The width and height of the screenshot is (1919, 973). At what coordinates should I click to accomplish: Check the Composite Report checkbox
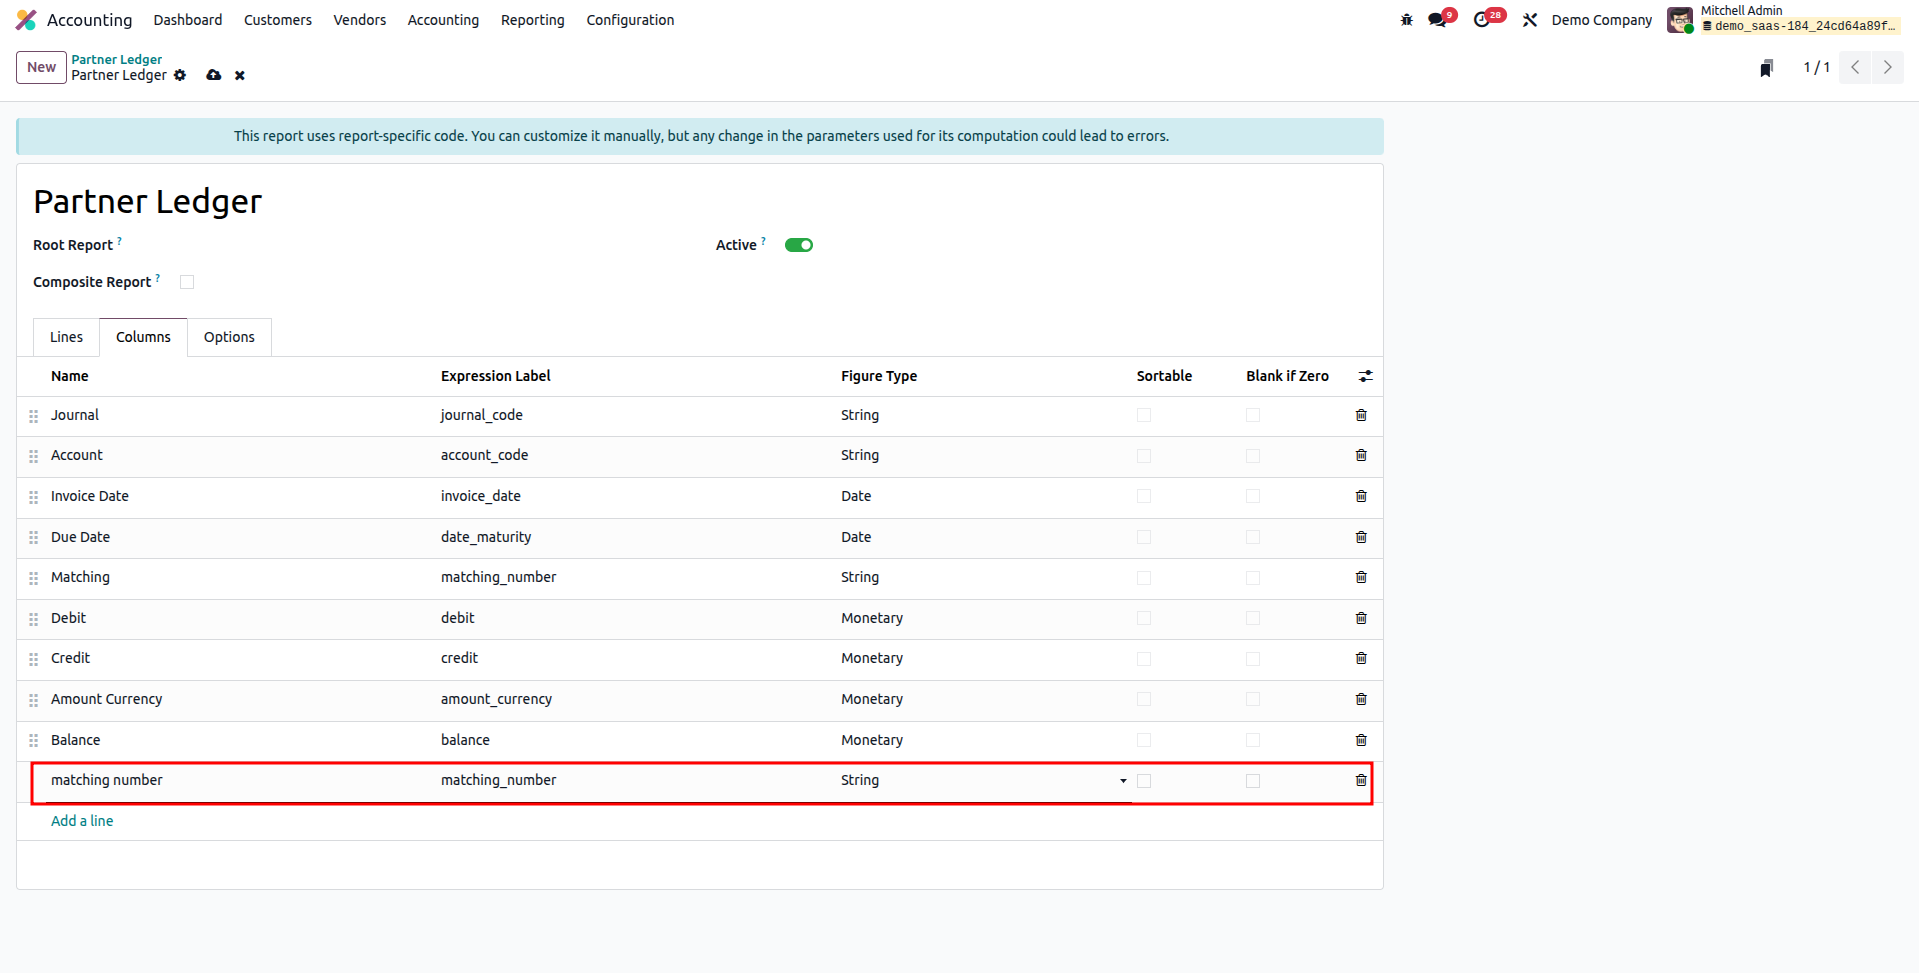(187, 282)
